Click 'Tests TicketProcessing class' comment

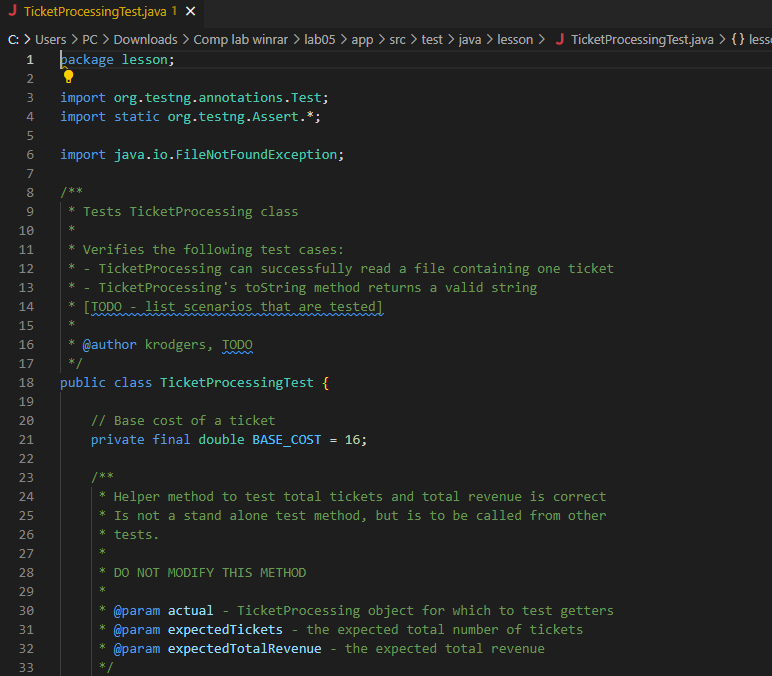(191, 212)
